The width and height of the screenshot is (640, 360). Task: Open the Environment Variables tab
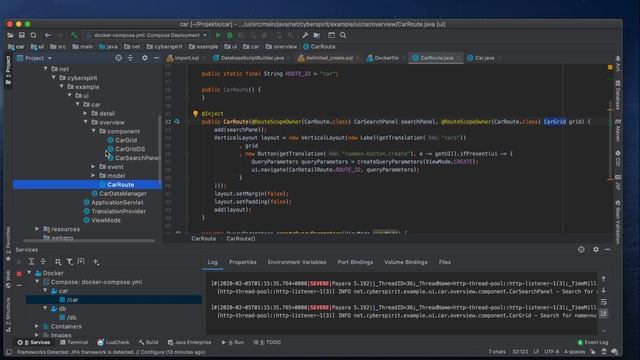click(x=297, y=262)
